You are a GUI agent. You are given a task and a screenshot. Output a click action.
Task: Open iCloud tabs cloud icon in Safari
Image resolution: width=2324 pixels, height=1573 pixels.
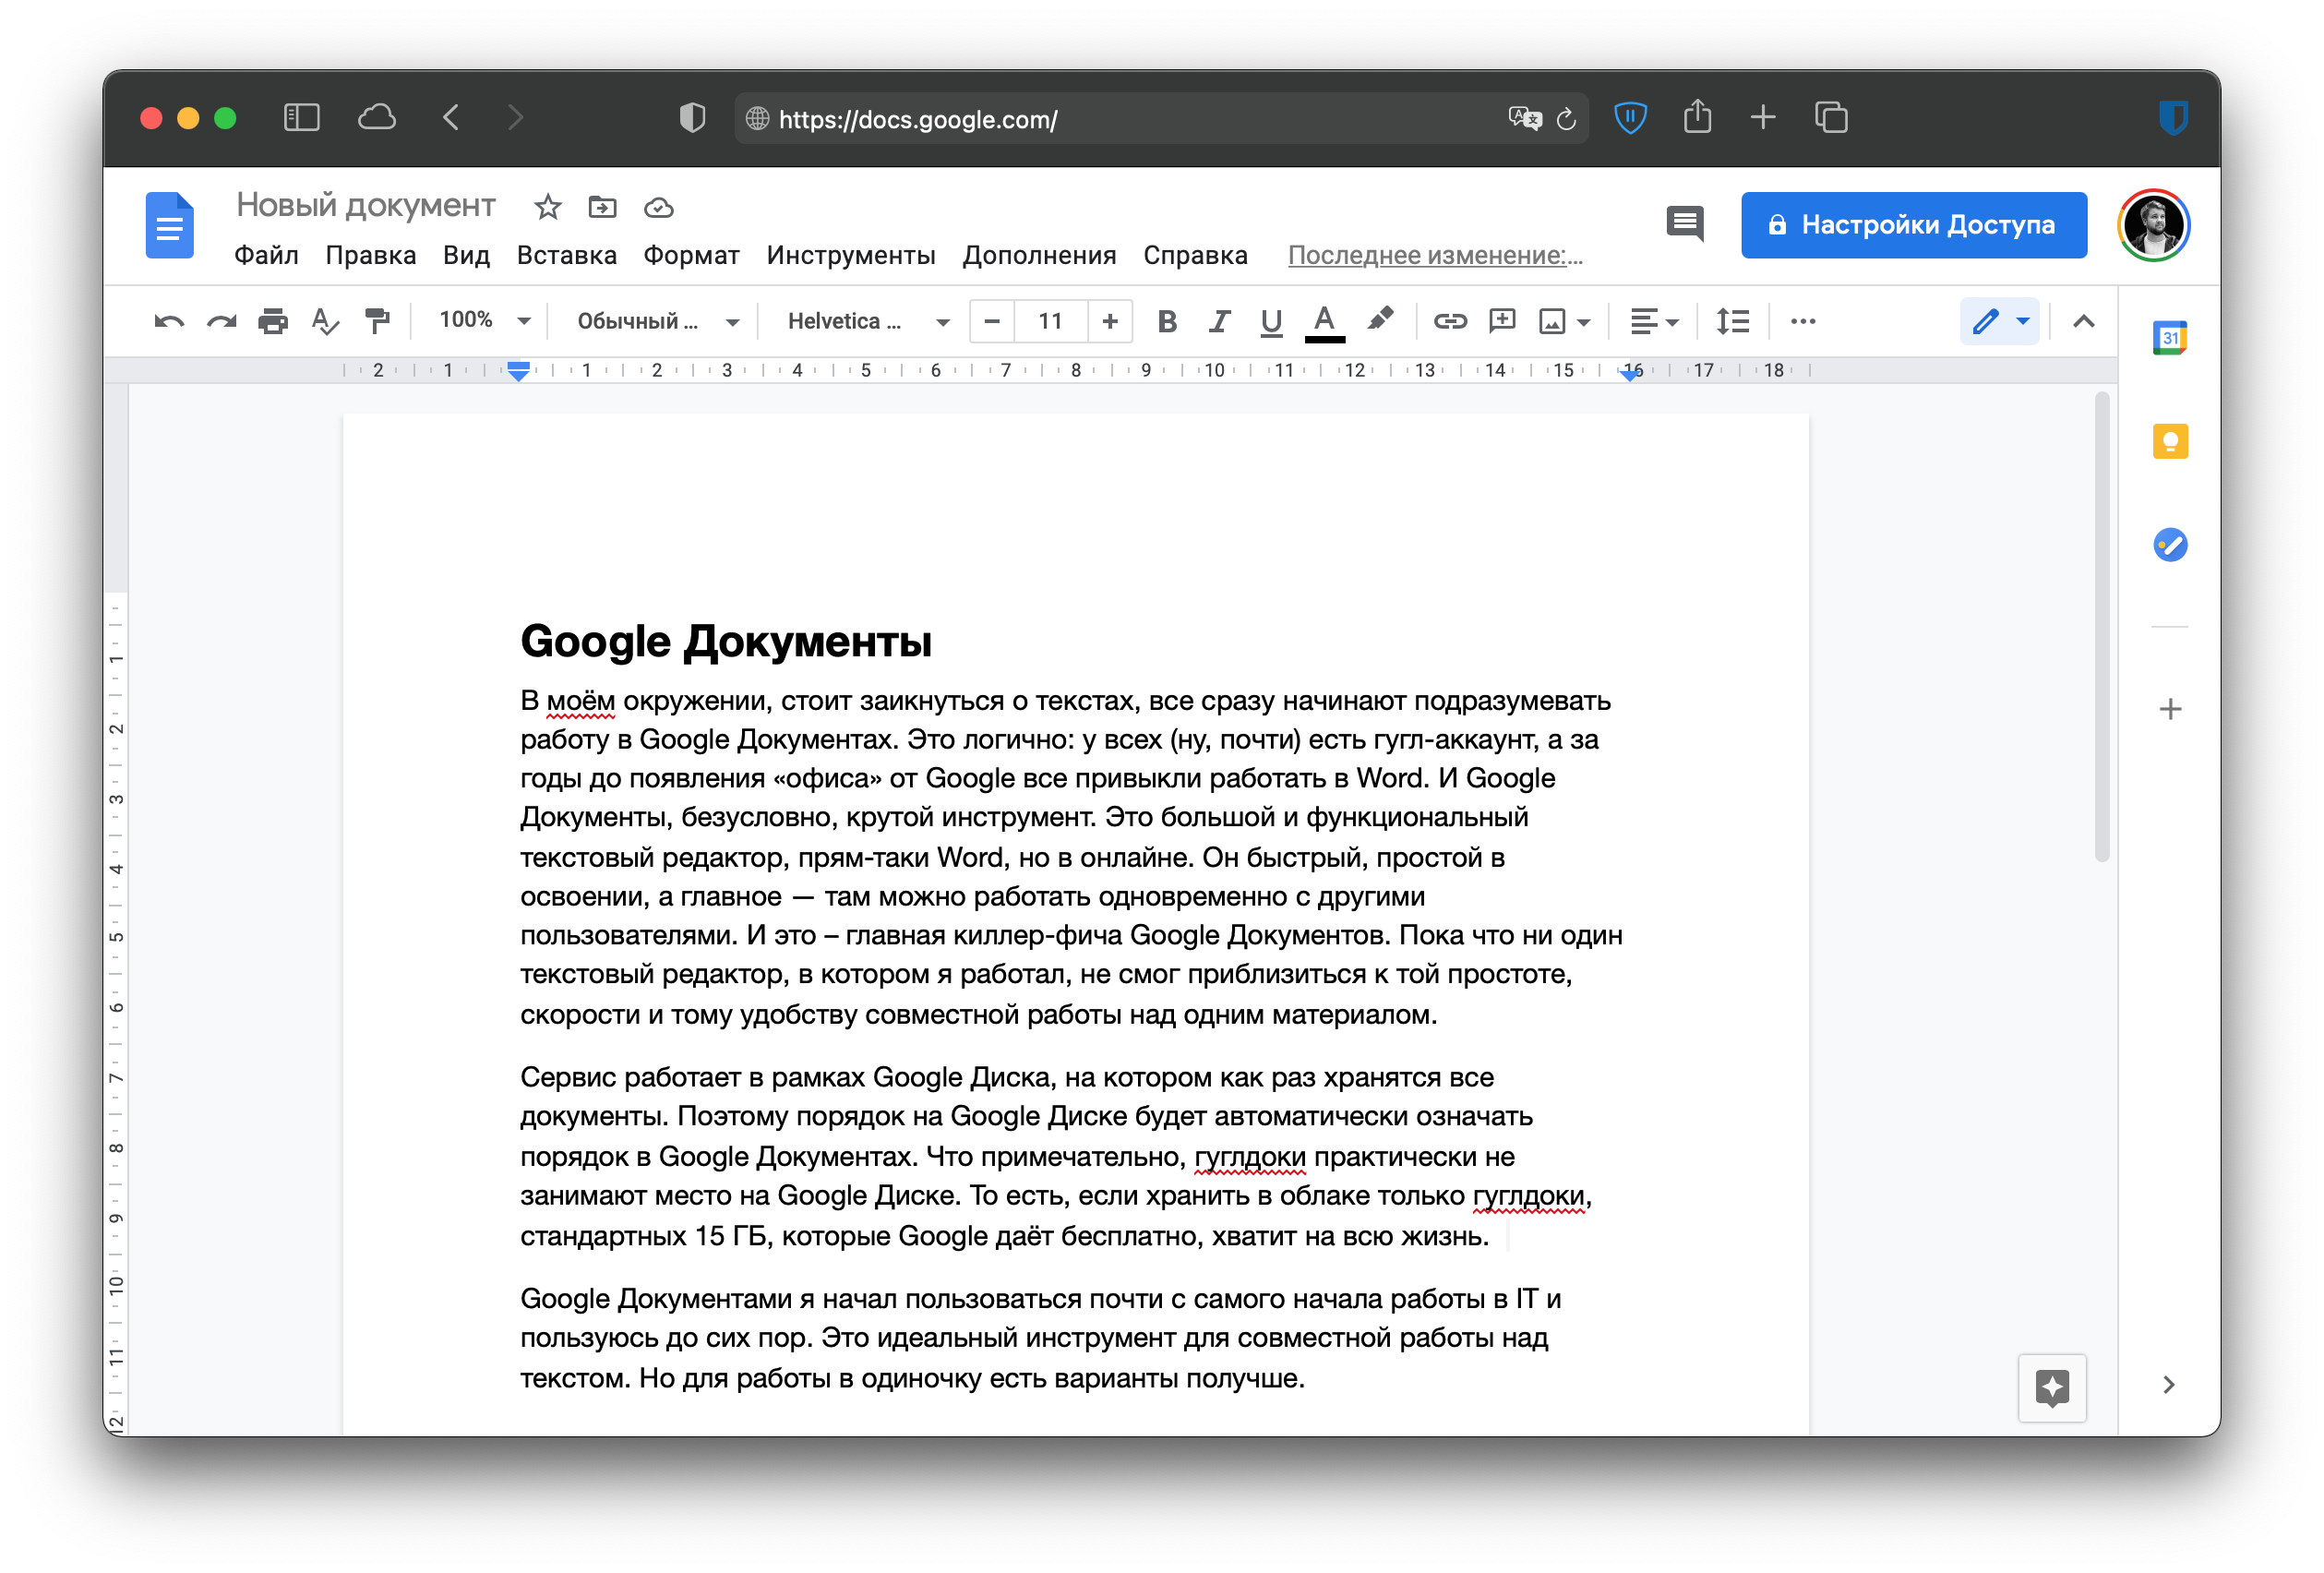(377, 118)
